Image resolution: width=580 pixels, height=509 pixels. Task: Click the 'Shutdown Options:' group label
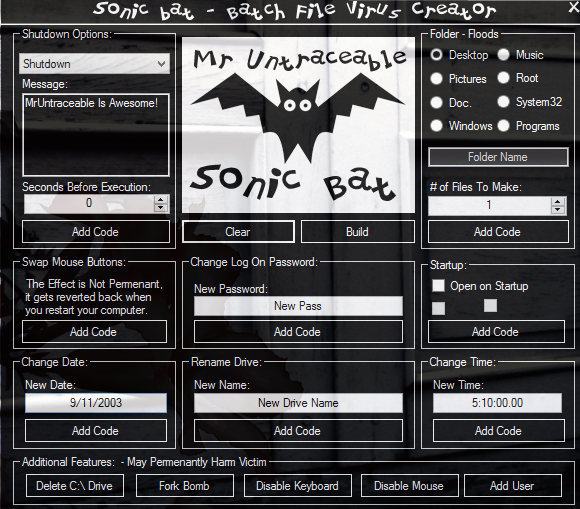[67, 34]
